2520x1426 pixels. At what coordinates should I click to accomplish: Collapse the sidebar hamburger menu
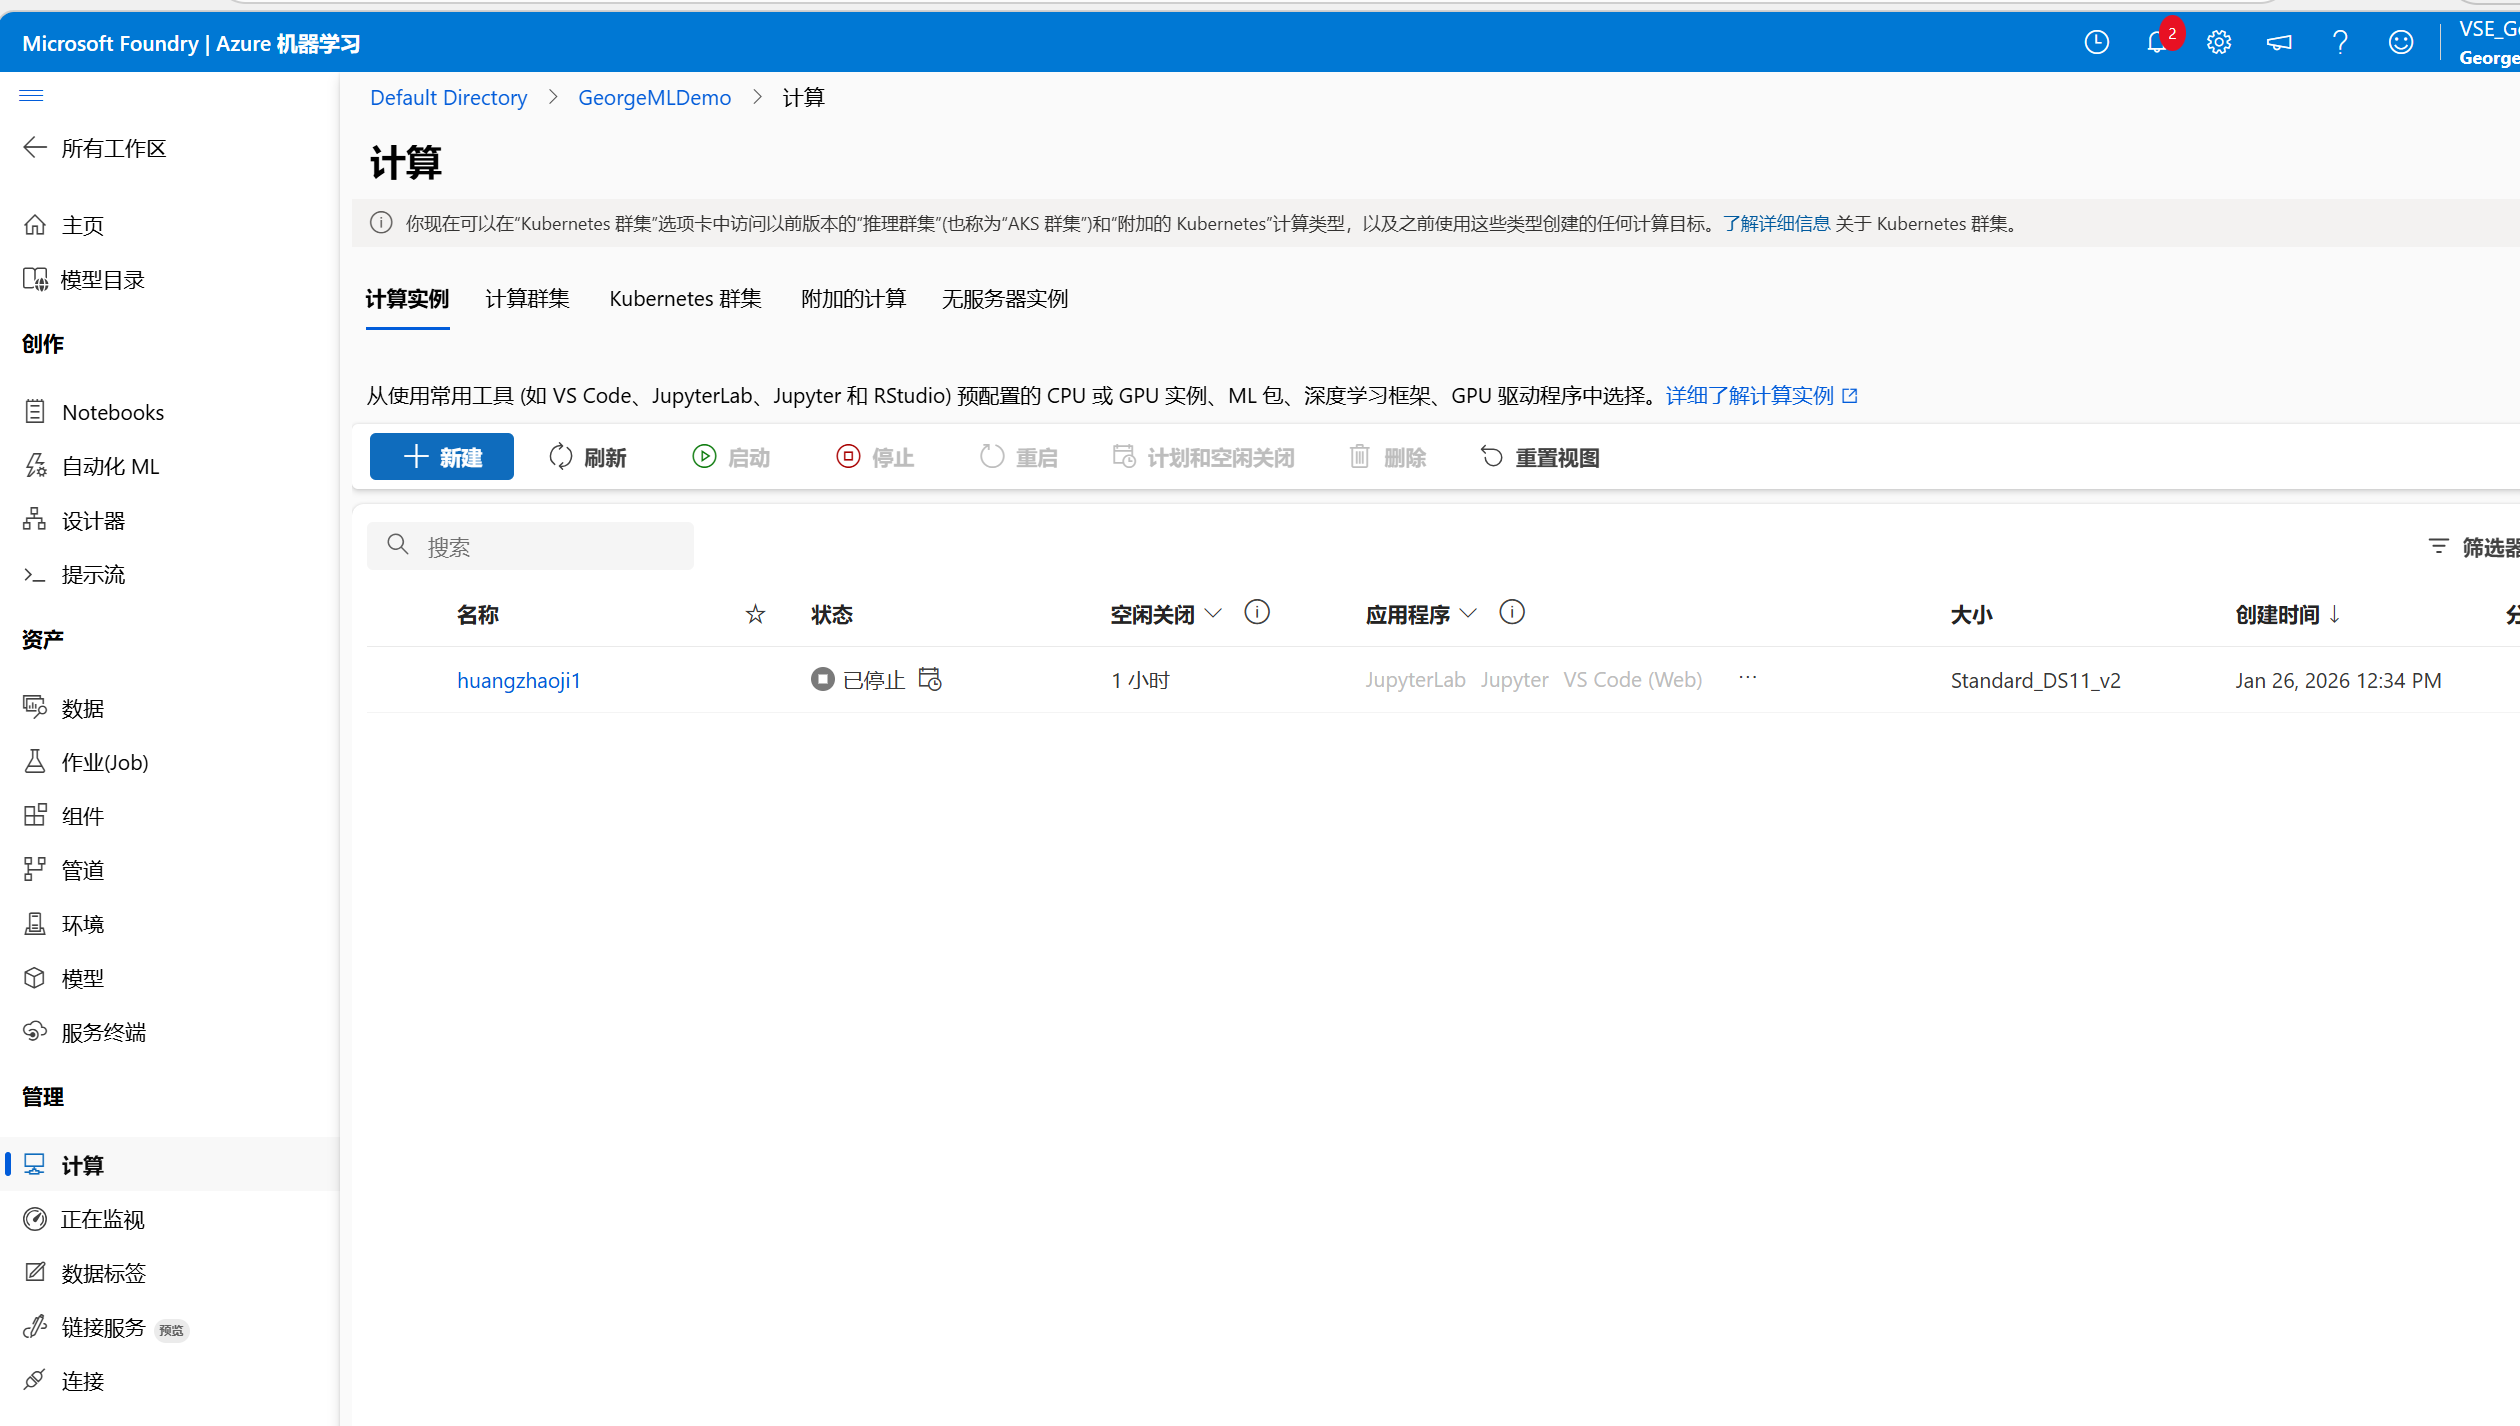[x=31, y=96]
